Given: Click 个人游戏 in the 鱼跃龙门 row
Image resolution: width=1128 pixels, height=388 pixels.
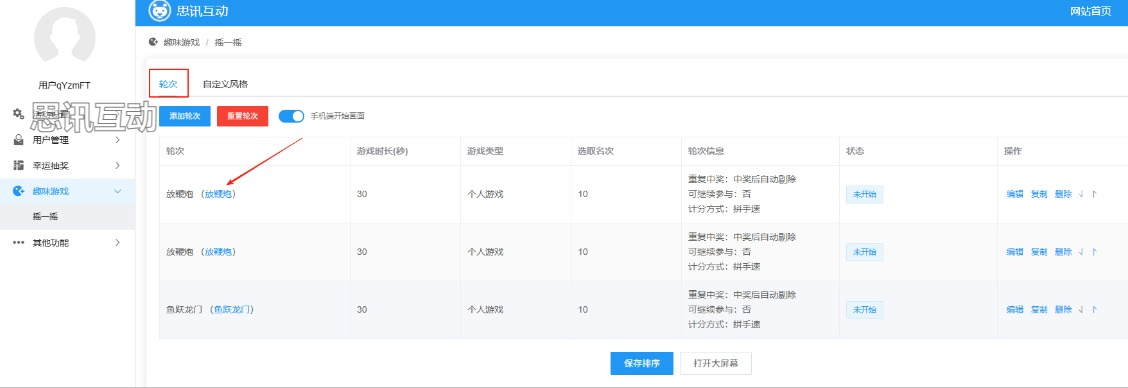Looking at the screenshot, I should point(485,310).
